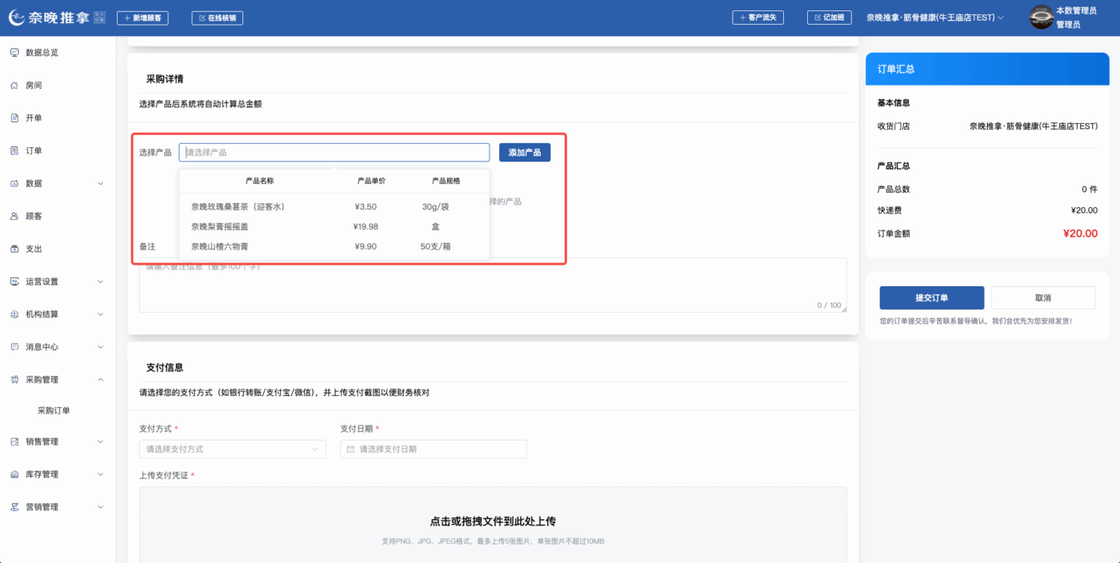Click the ¥3.50 price cell
Screen dimensions: 1120x563
click(x=365, y=206)
